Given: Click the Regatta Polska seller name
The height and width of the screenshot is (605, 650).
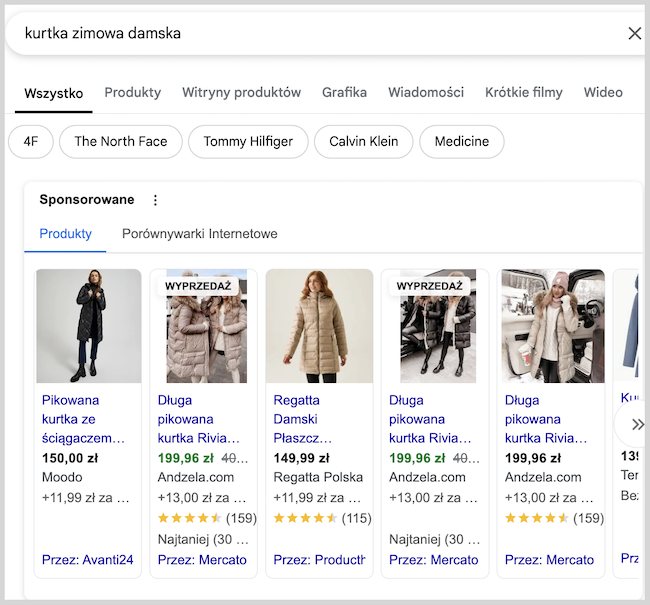Looking at the screenshot, I should point(318,477).
